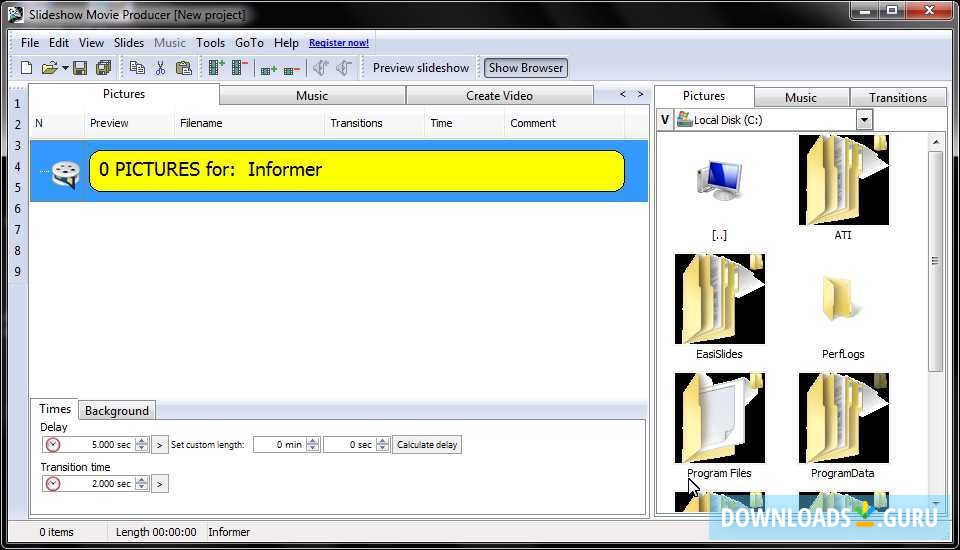The width and height of the screenshot is (960, 550).
Task: Click the second grayed speaker music icon
Action: pos(344,68)
